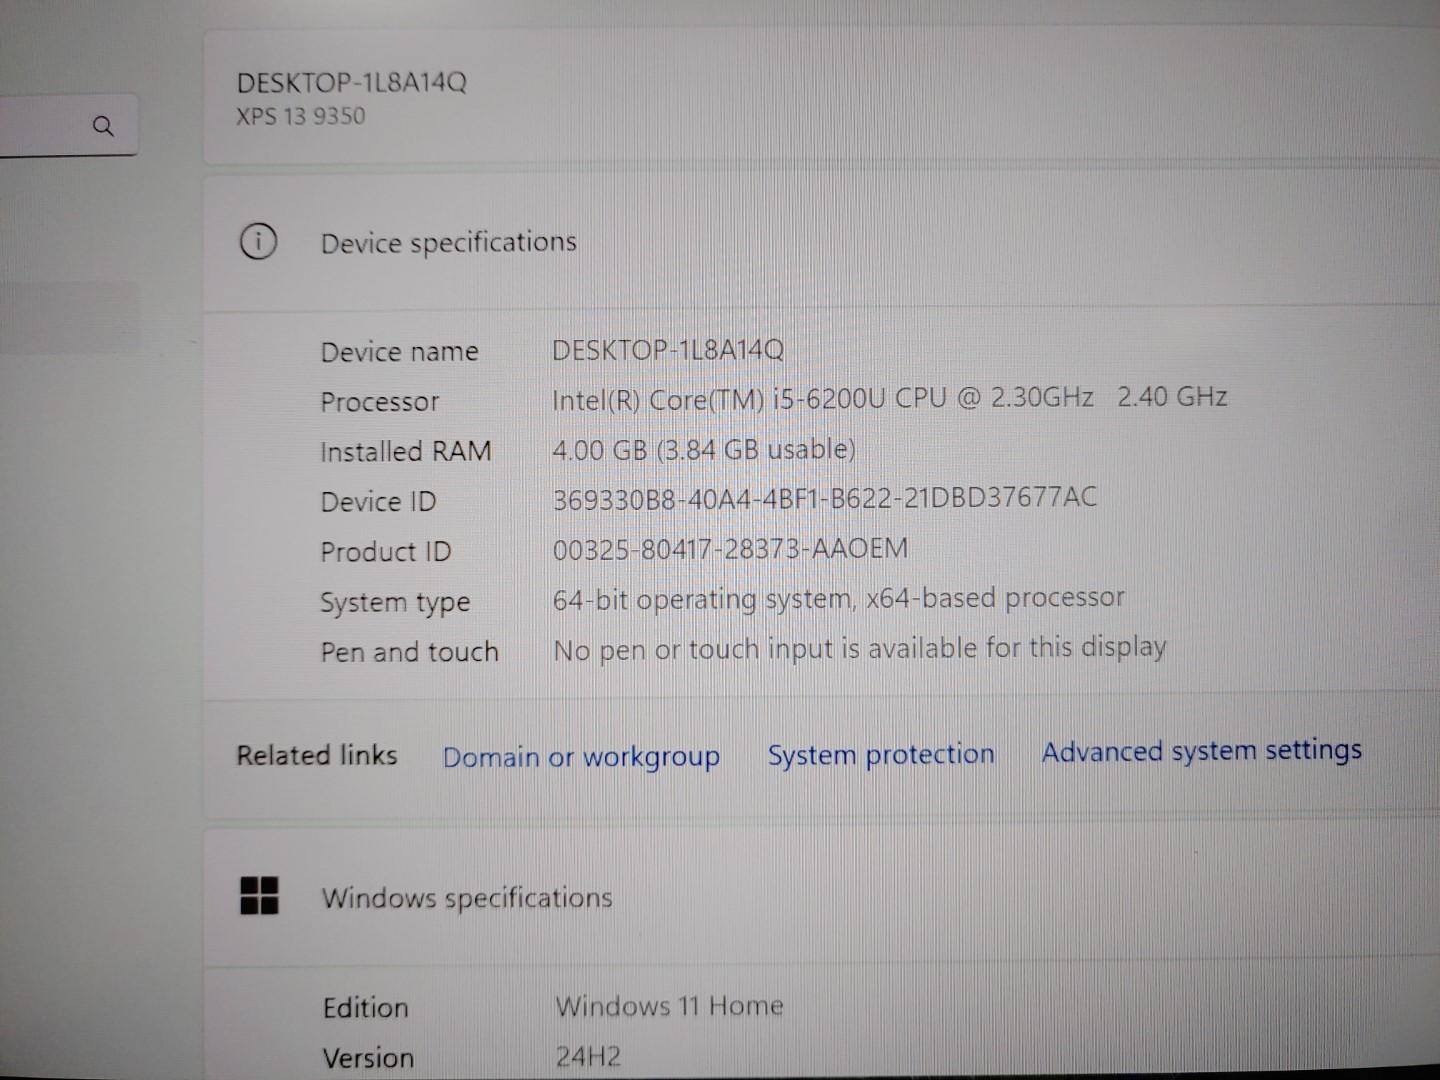Viewport: 1440px width, 1080px height.
Task: Click the Related links heading
Action: (317, 756)
